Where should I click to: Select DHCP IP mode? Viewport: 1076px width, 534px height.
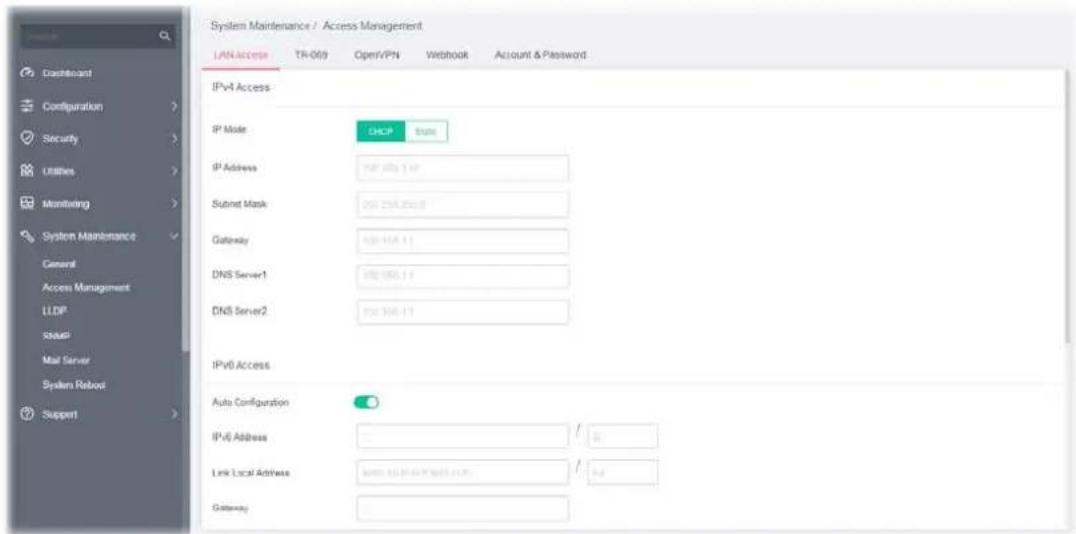[381, 132]
